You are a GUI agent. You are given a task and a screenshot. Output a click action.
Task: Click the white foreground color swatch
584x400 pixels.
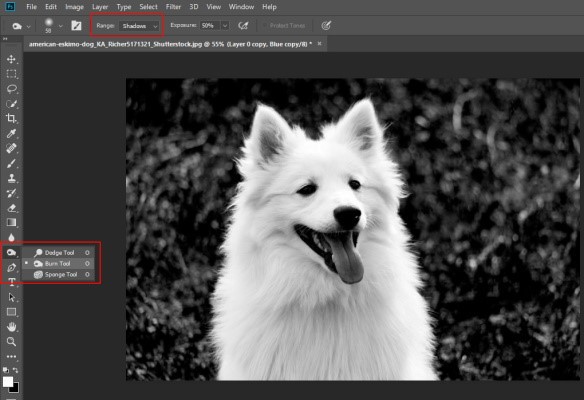(7, 381)
